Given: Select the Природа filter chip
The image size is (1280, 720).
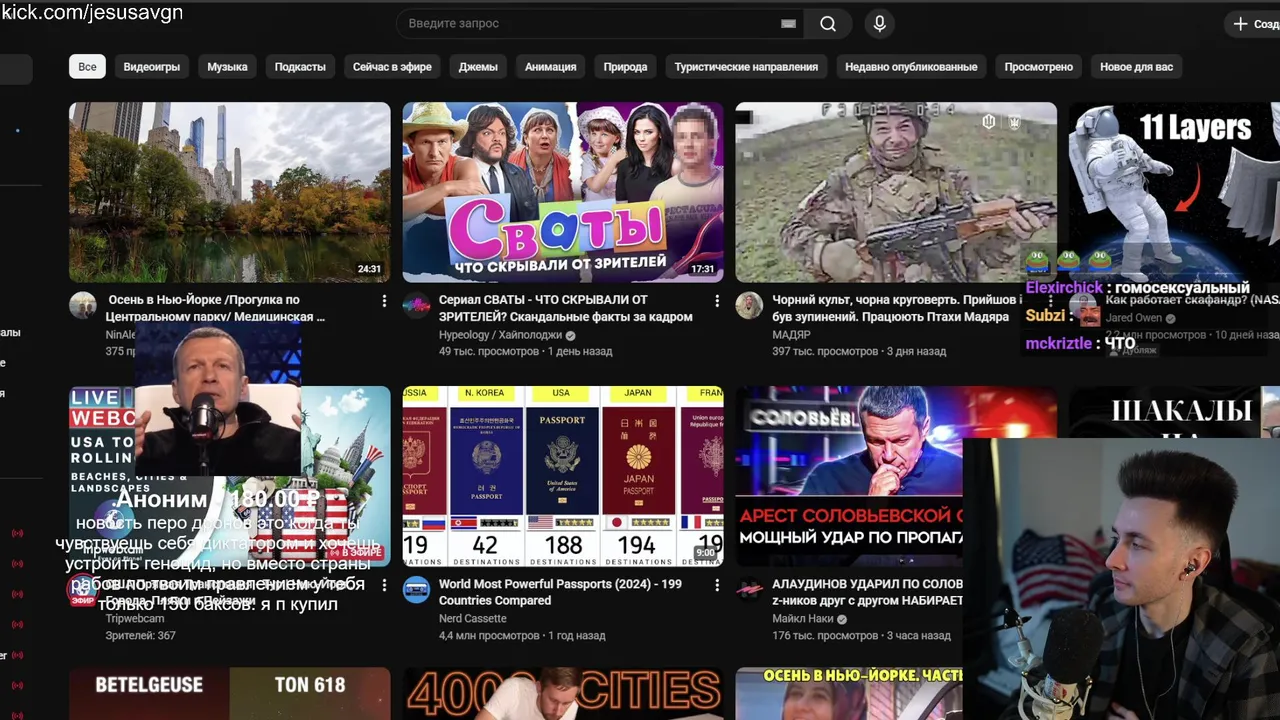Looking at the screenshot, I should click(x=625, y=67).
